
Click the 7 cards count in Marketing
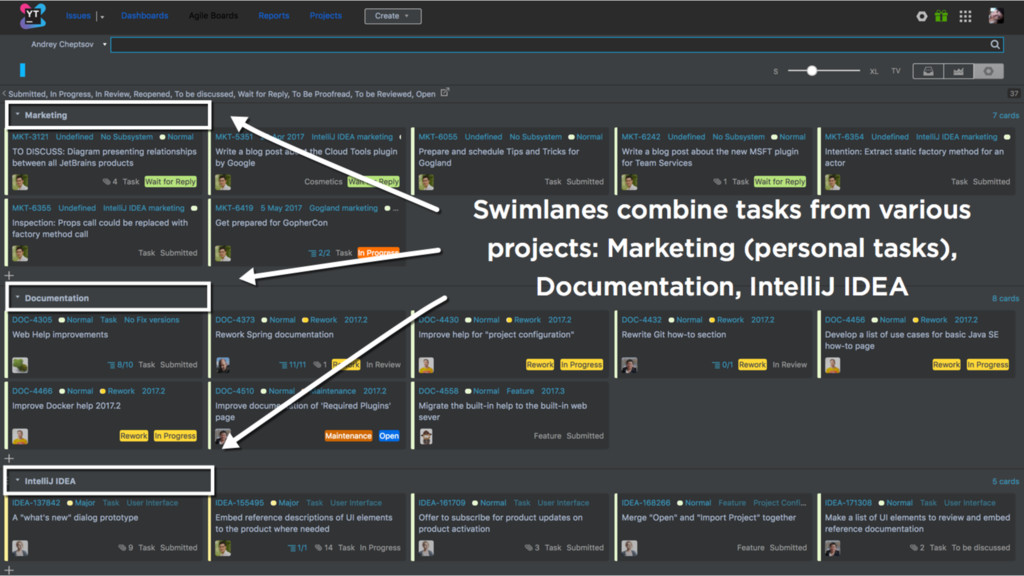(1006, 115)
